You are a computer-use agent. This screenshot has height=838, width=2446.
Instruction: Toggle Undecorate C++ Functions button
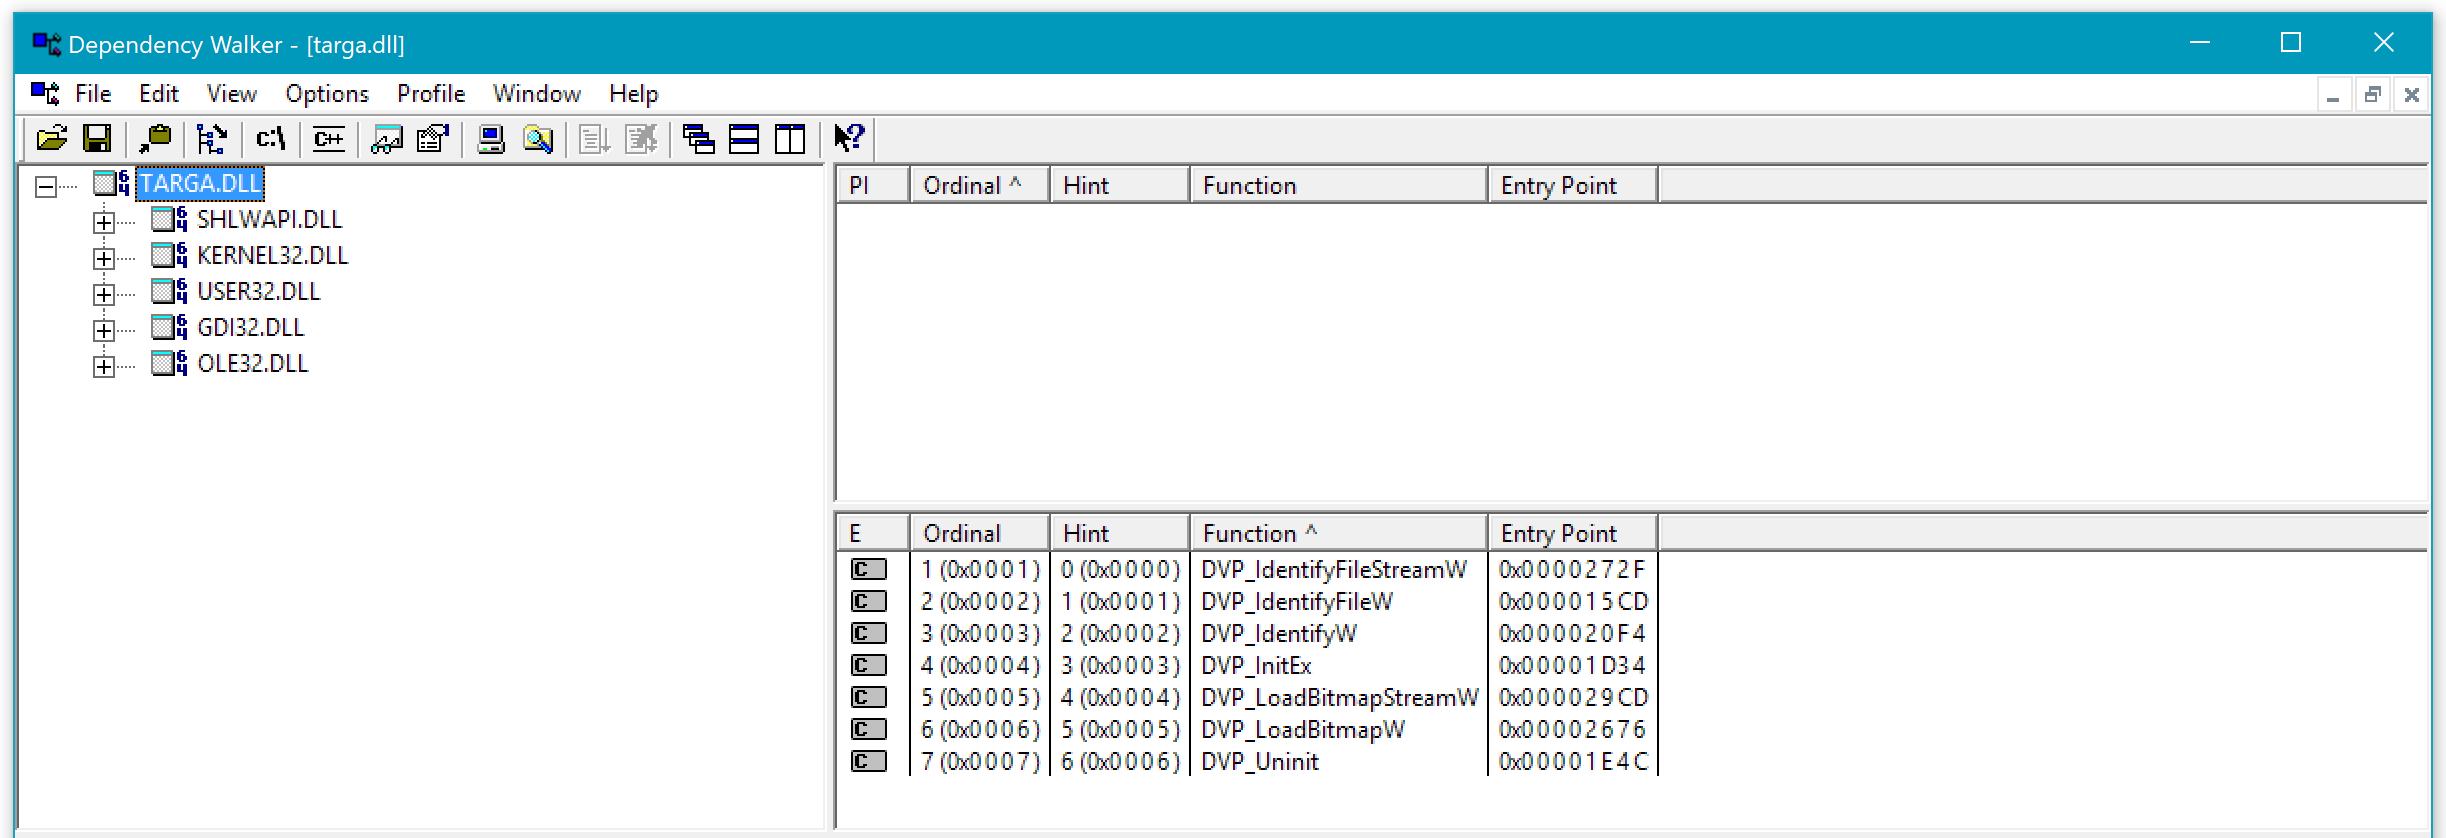[328, 138]
